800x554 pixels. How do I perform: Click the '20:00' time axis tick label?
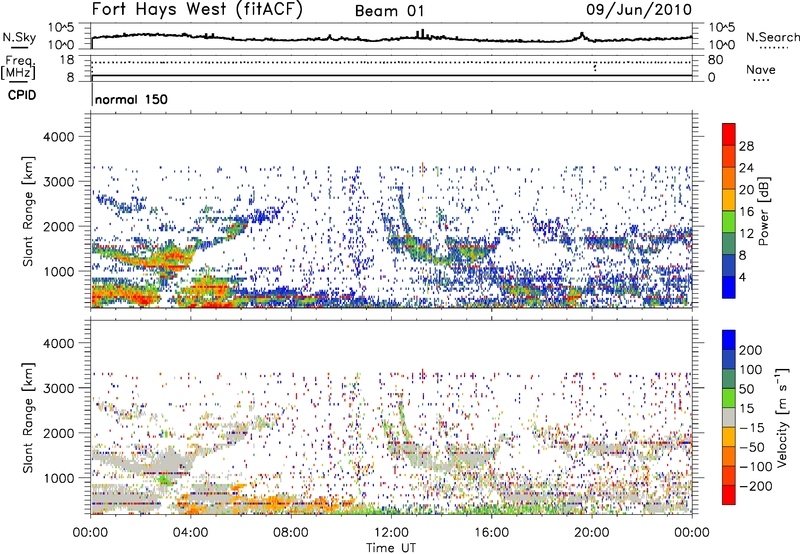[x=592, y=532]
